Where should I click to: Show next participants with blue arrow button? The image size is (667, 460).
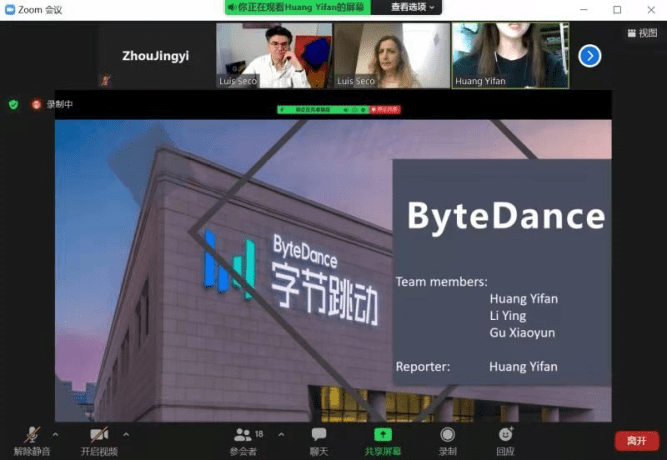590,56
